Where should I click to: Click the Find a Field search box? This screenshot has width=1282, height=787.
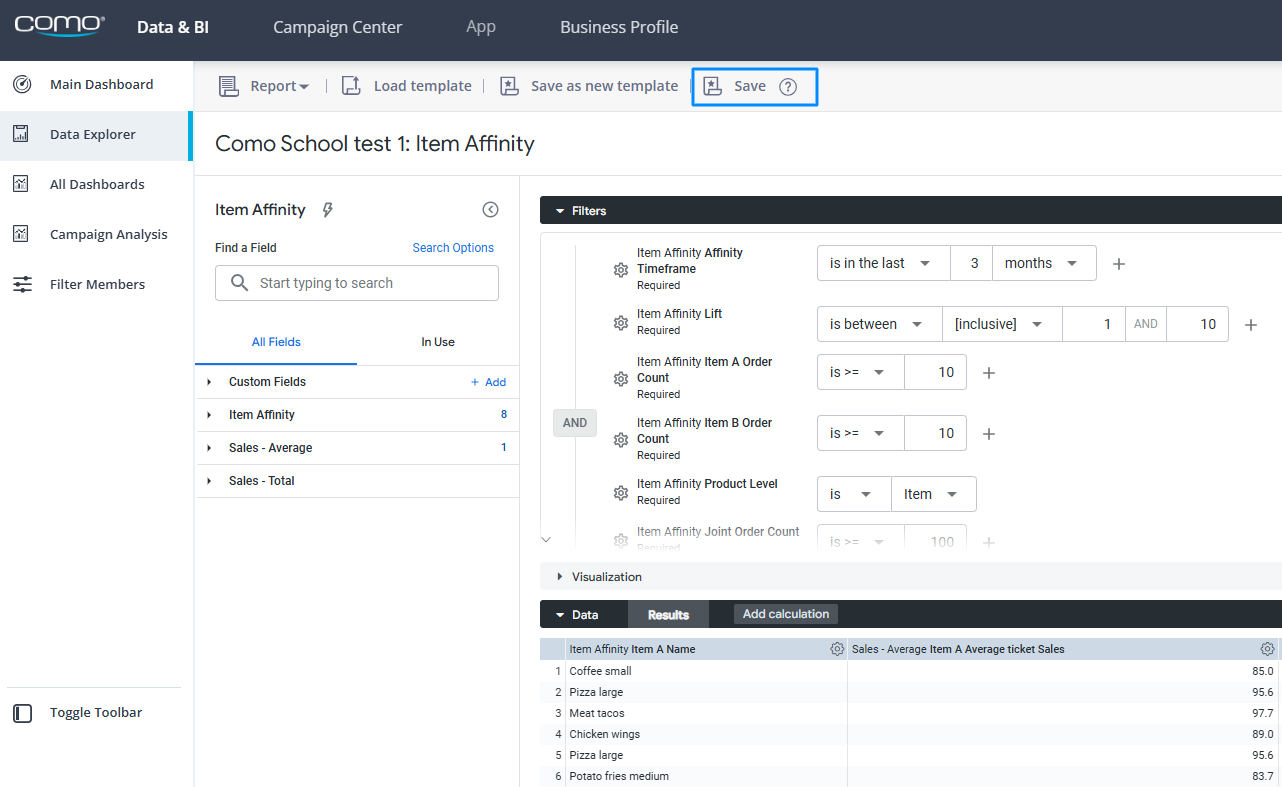coord(357,283)
